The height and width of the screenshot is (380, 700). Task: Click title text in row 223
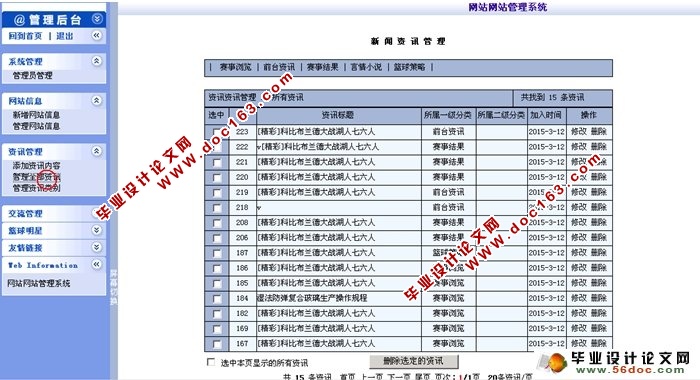click(x=316, y=131)
